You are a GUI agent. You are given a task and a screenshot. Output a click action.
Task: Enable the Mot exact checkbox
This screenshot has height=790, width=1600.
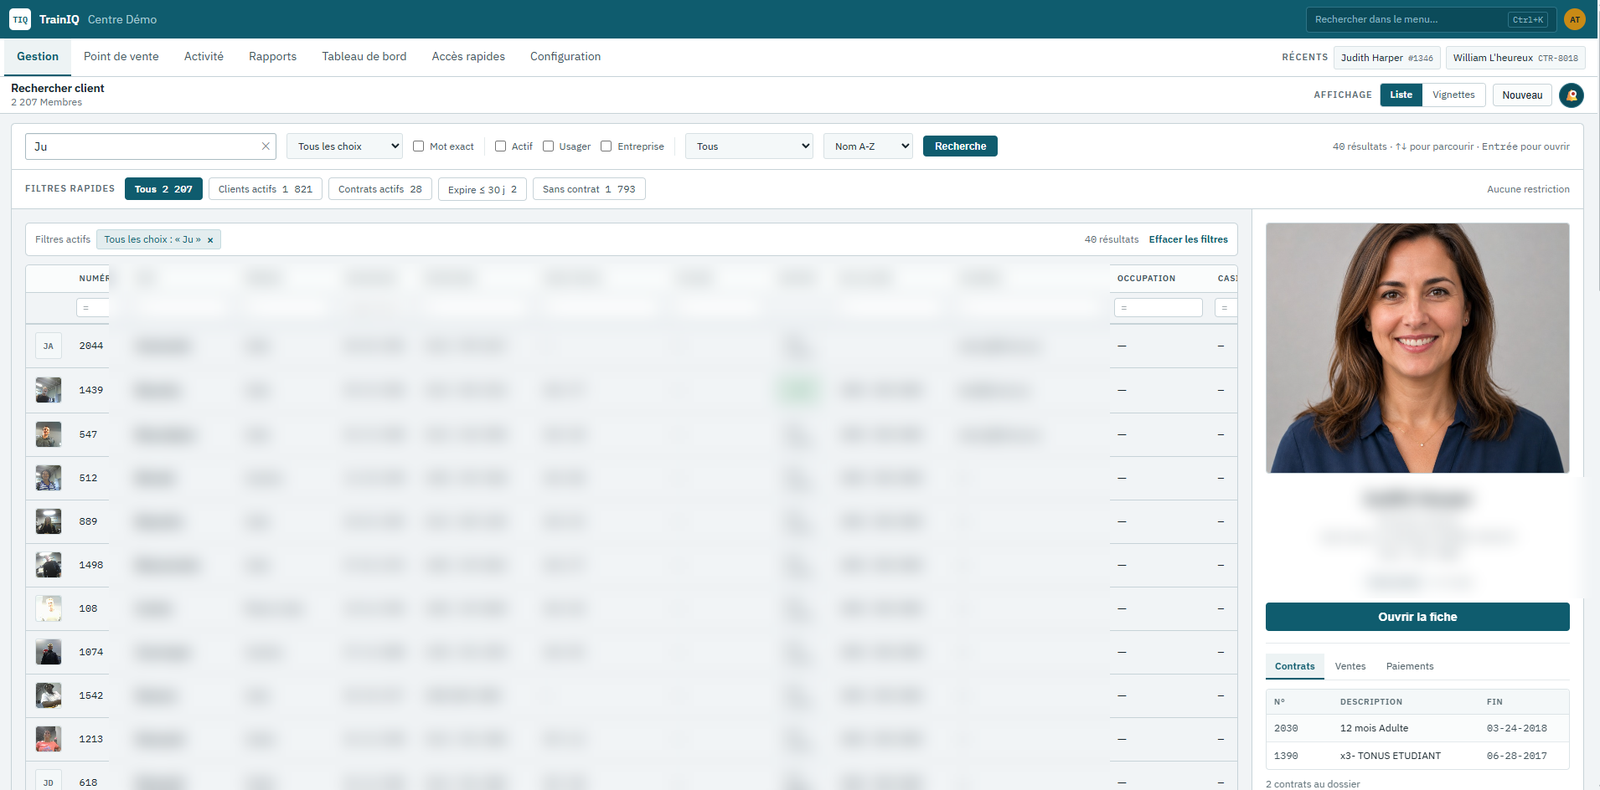[x=419, y=146]
